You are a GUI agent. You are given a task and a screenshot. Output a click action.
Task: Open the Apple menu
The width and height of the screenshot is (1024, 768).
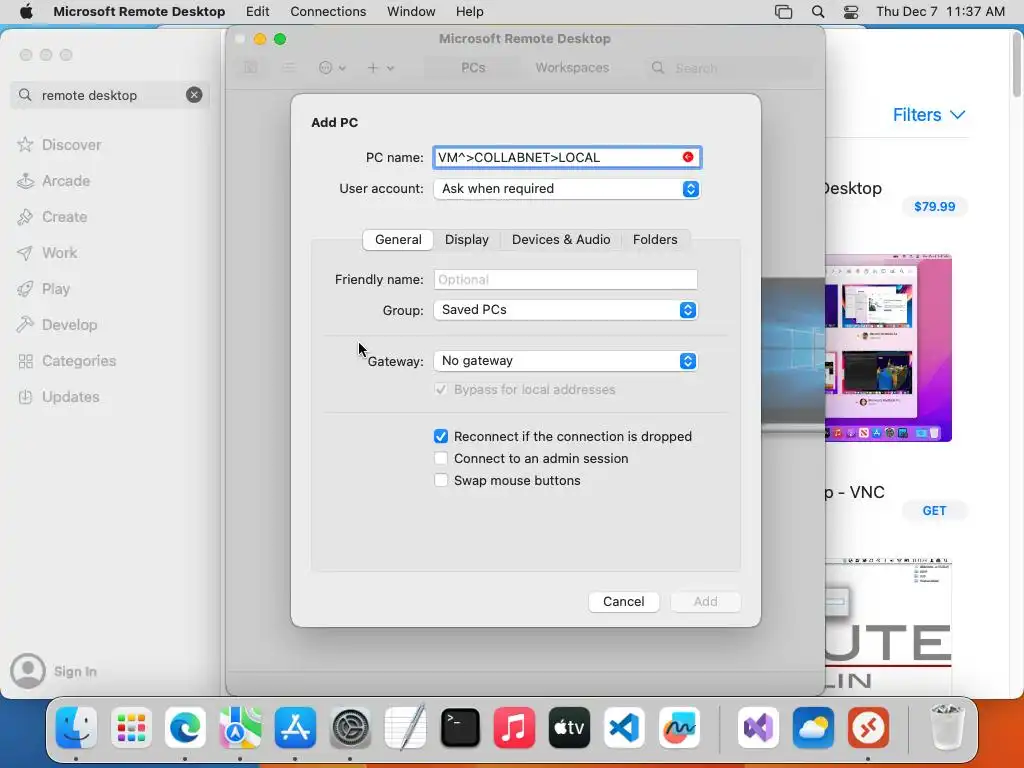(x=26, y=12)
